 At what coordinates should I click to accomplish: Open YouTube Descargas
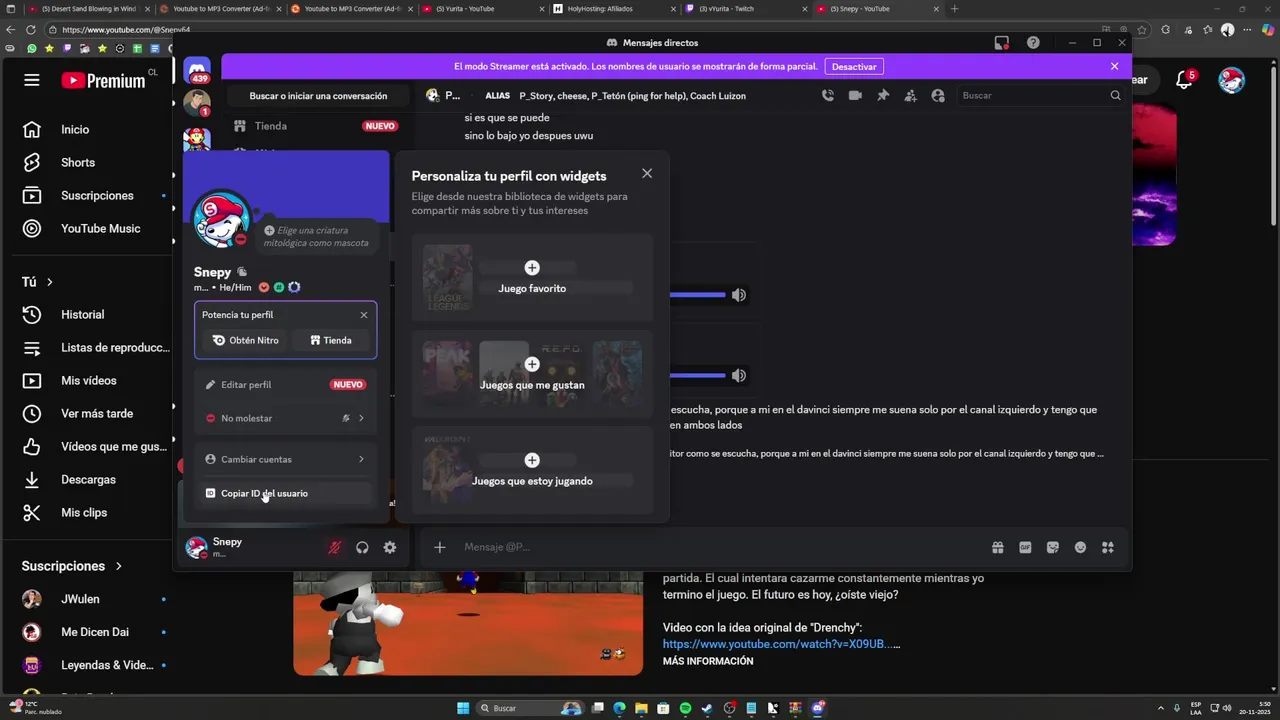pyautogui.click(x=88, y=480)
